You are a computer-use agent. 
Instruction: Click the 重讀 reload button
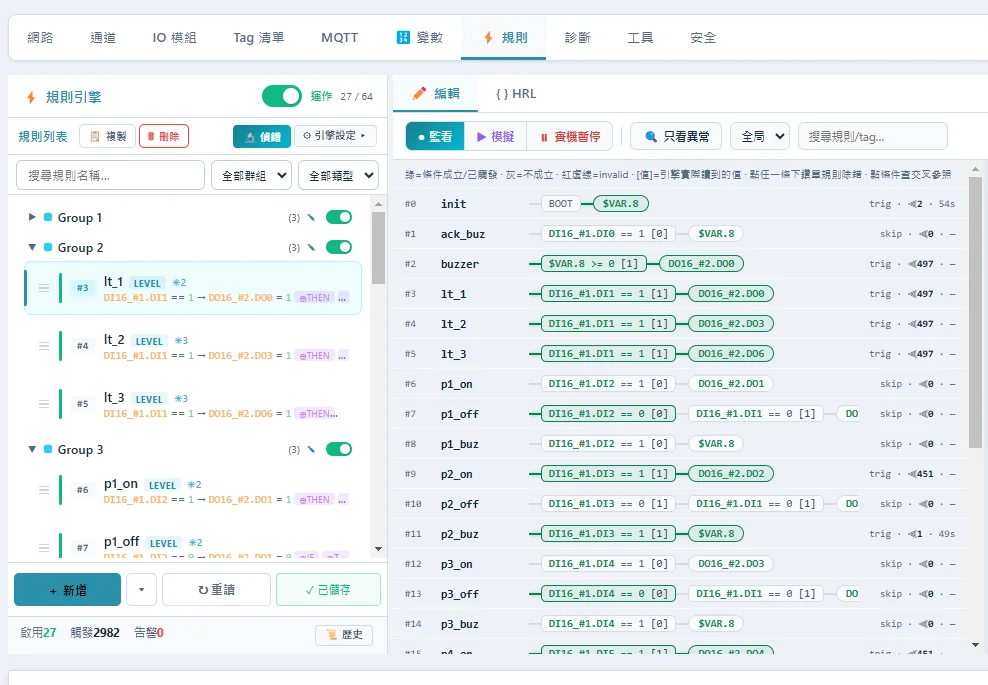click(x=216, y=590)
